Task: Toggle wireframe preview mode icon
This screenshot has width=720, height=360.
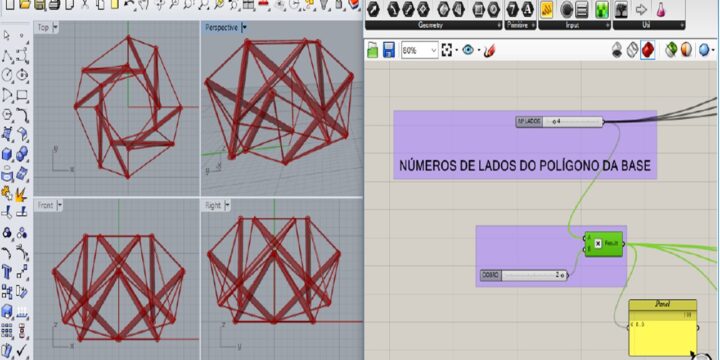Action: [x=632, y=50]
